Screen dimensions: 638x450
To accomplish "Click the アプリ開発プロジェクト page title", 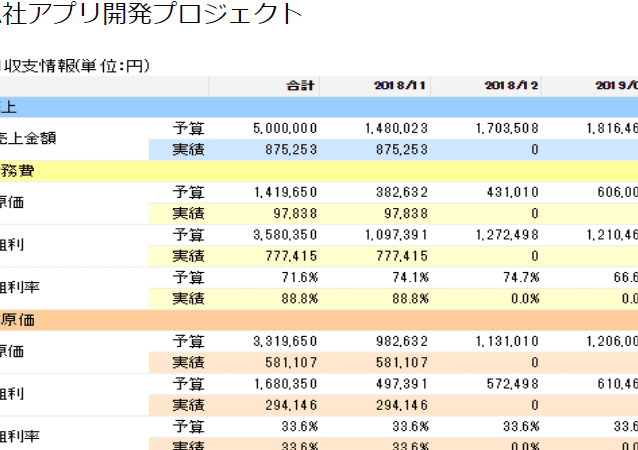I will (x=165, y=13).
